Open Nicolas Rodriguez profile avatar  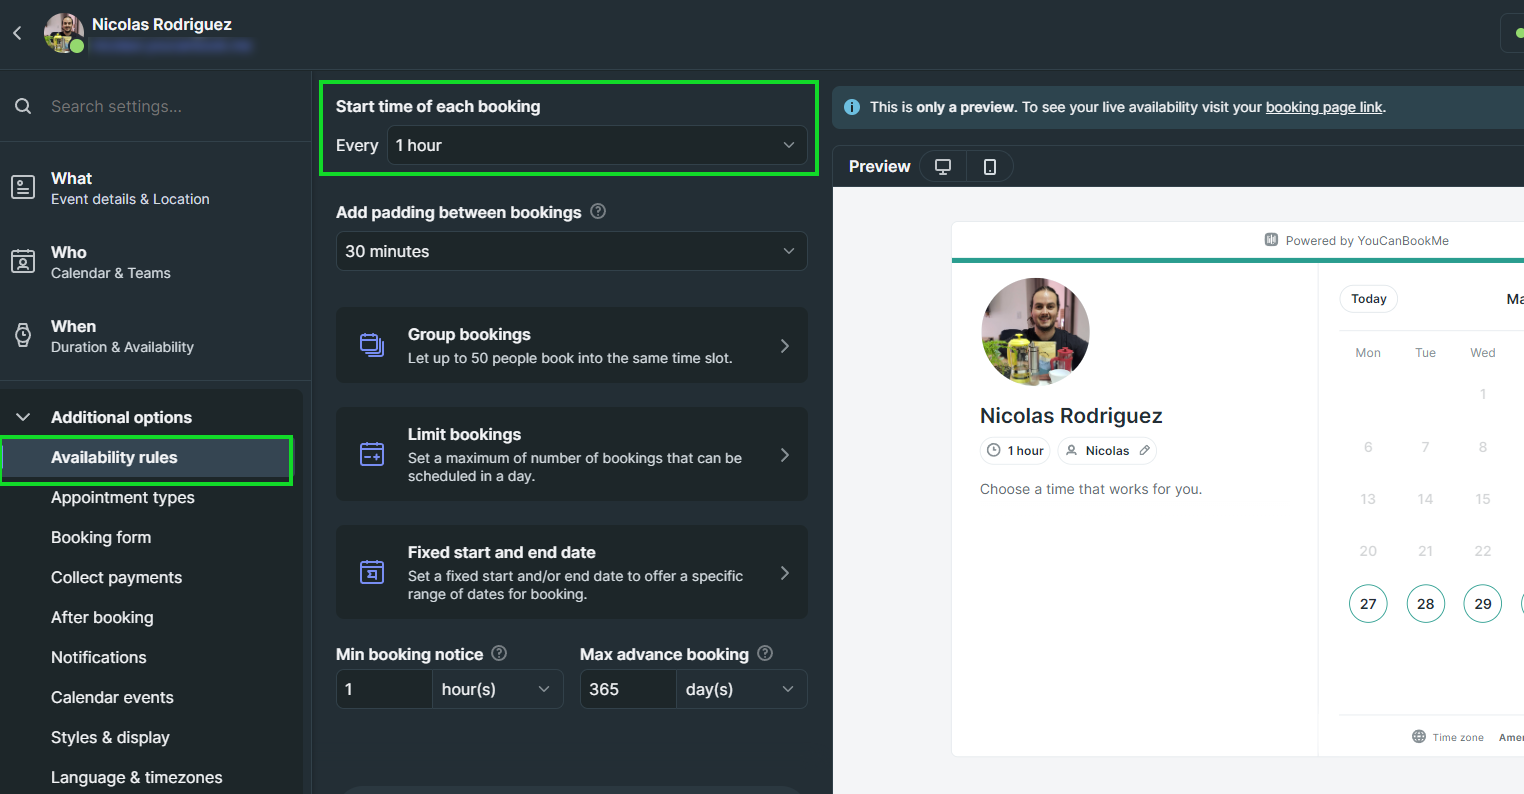(x=64, y=33)
